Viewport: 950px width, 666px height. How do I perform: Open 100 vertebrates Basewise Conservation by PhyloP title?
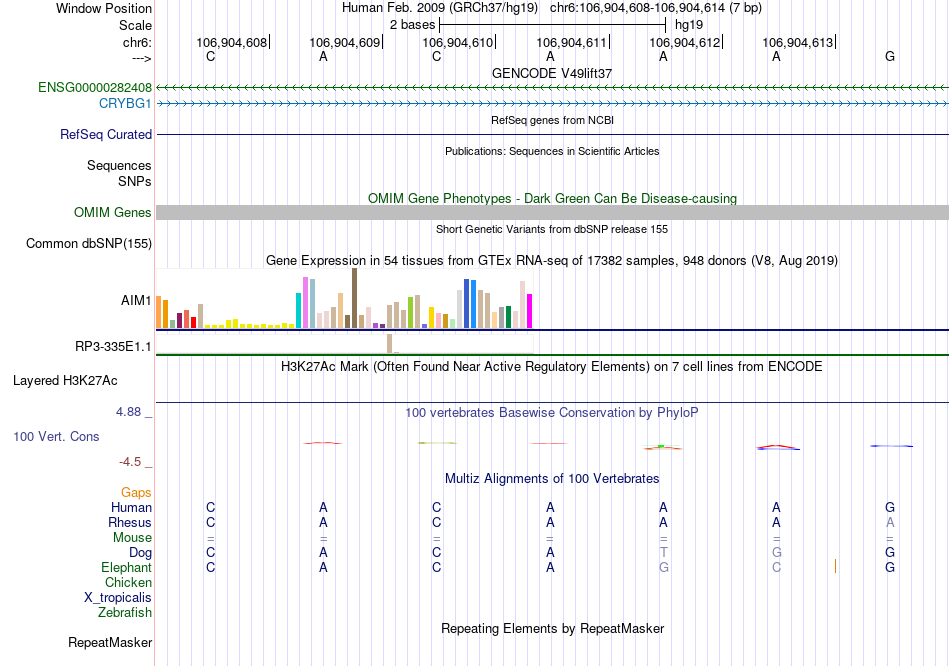tap(552, 413)
